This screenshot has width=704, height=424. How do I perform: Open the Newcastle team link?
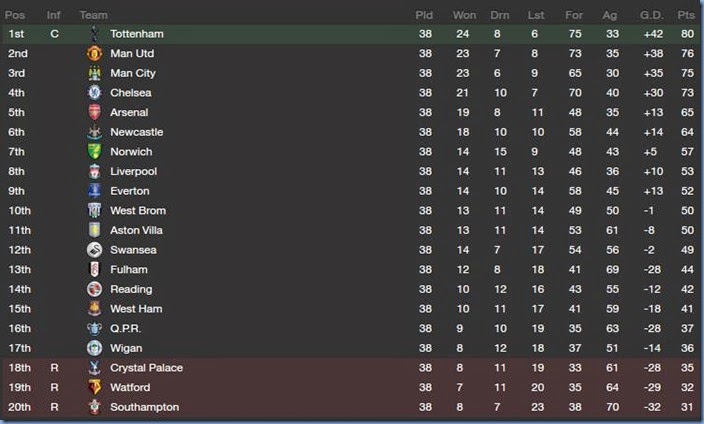pyautogui.click(x=136, y=132)
